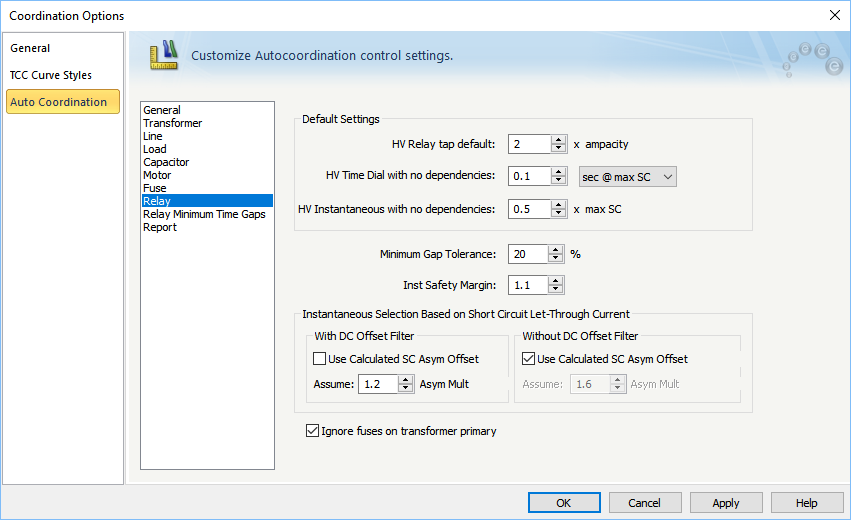Enable Use Calculated SC Asym Offset with DC filter
Image resolution: width=851 pixels, height=520 pixels.
[320, 359]
